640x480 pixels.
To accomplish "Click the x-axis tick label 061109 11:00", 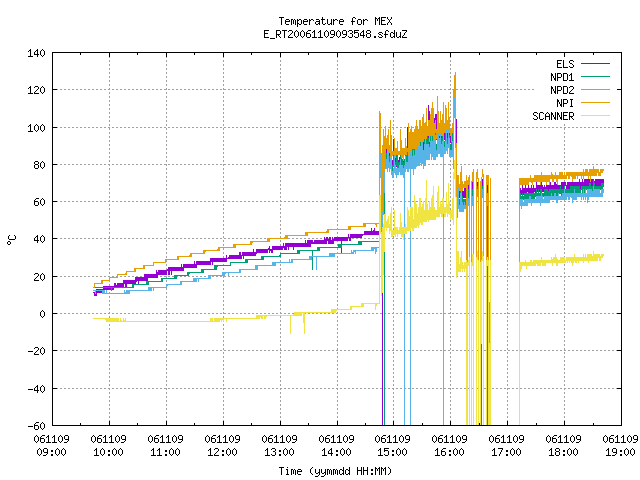I will [x=165, y=446].
